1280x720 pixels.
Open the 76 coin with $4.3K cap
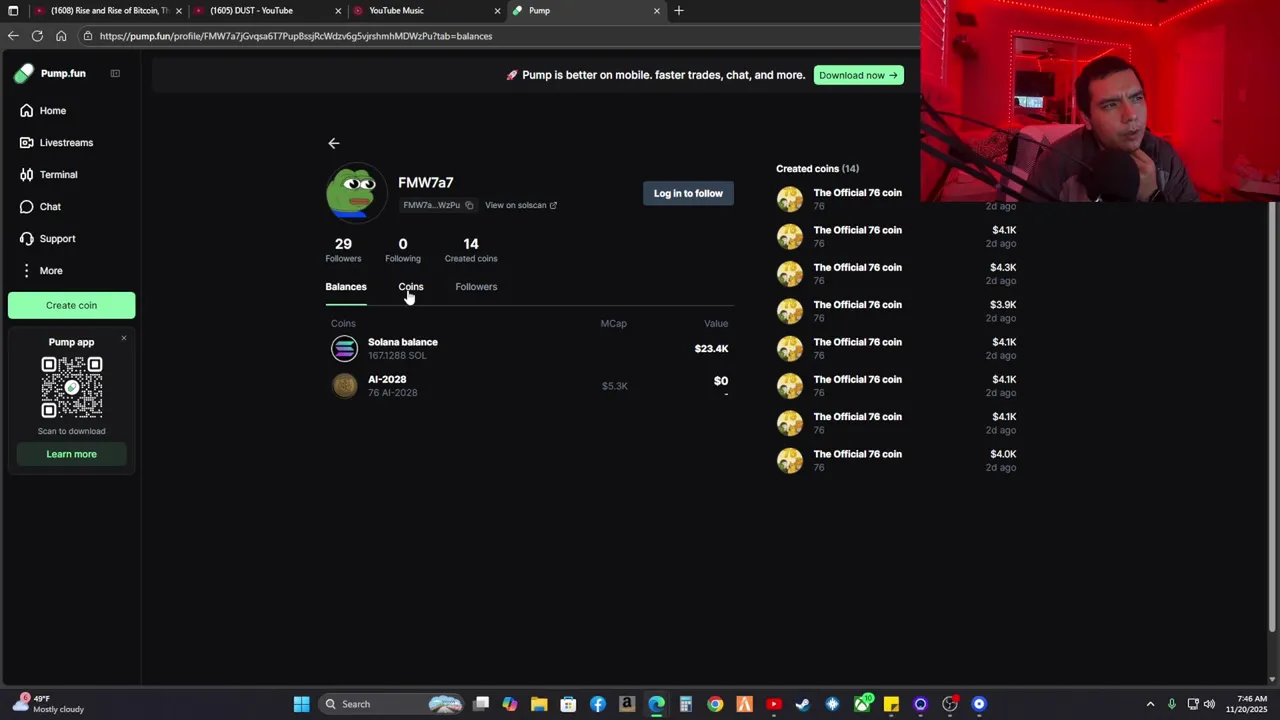[x=896, y=274]
